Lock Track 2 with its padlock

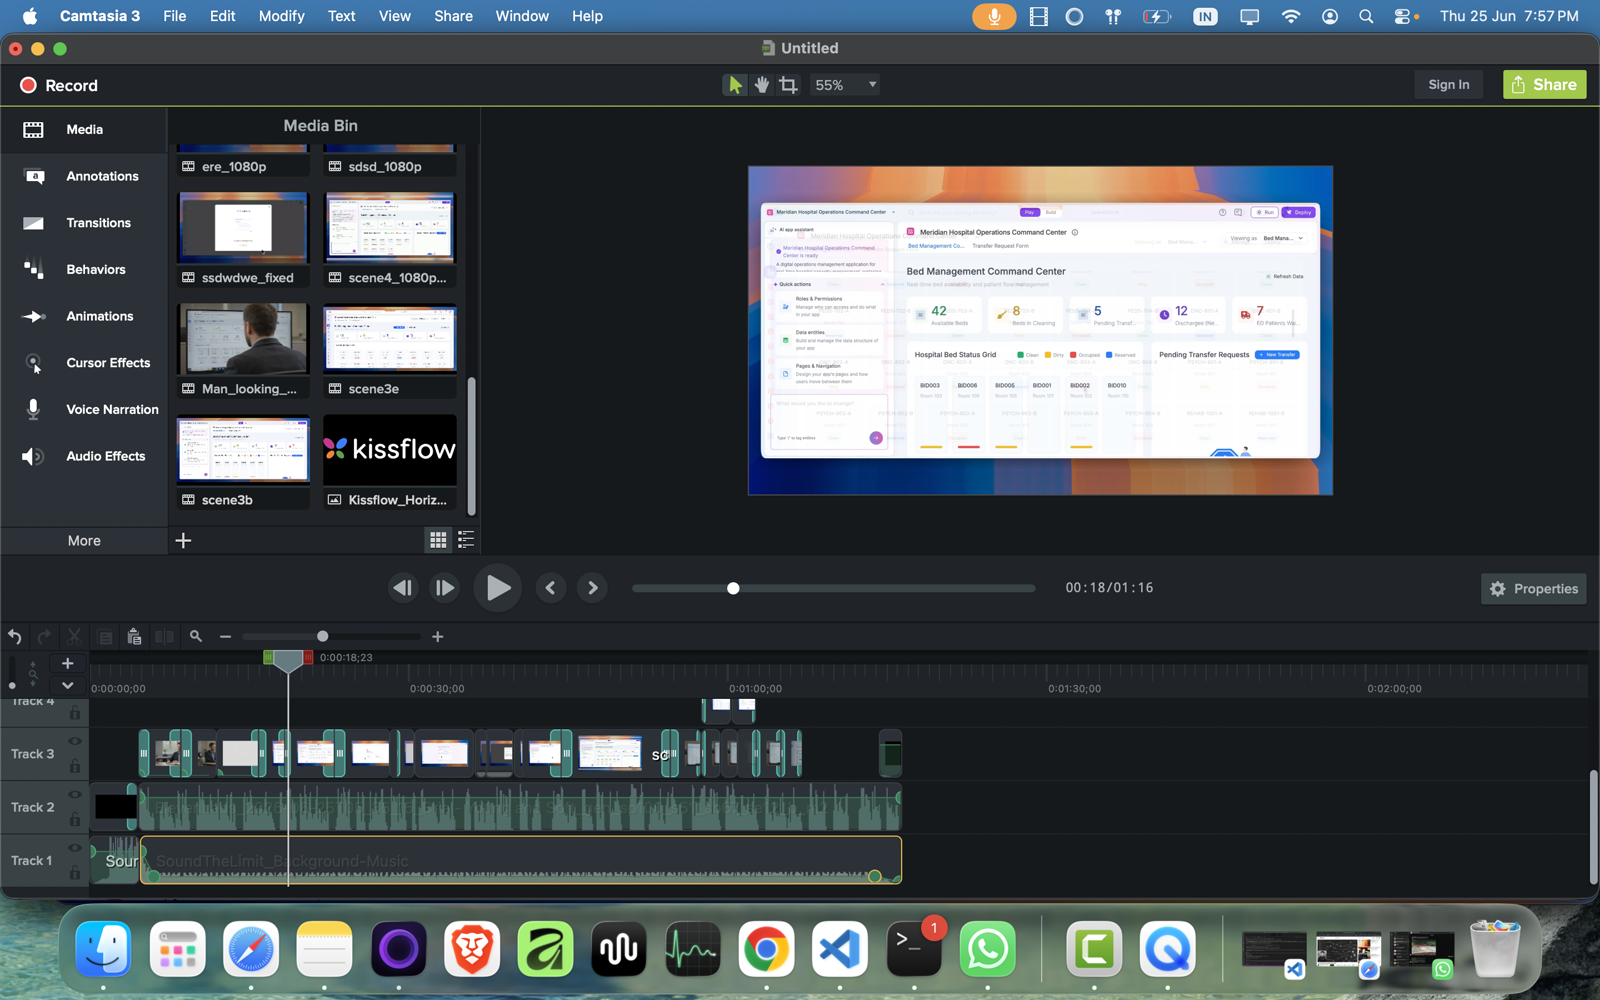[x=74, y=820]
